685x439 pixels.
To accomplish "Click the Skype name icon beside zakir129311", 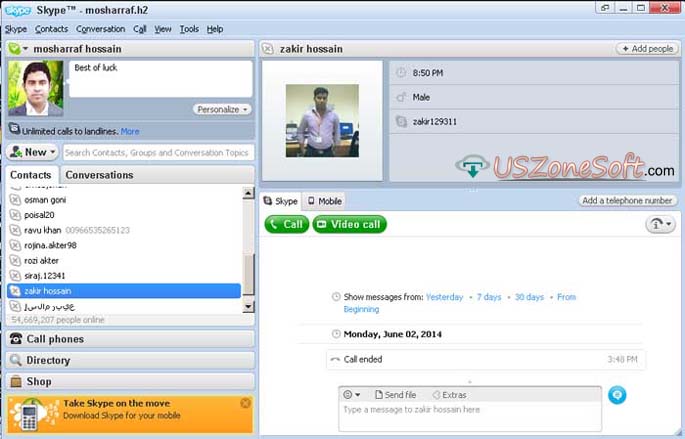I will pyautogui.click(x=401, y=121).
